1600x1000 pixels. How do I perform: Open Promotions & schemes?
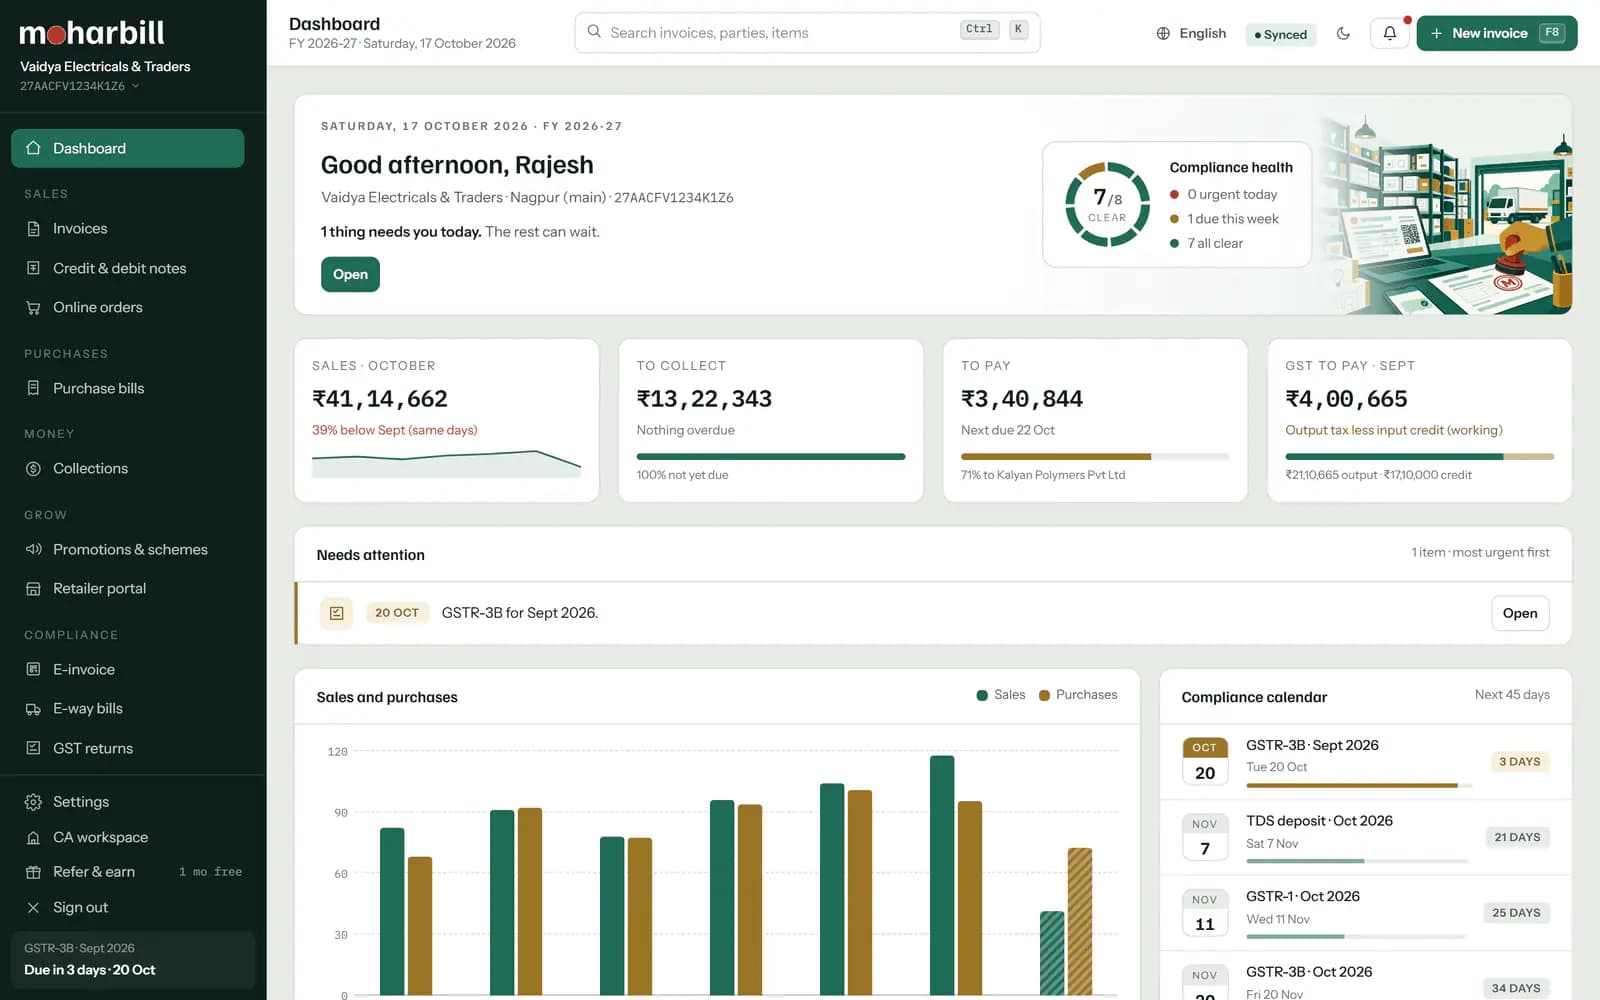click(x=127, y=549)
